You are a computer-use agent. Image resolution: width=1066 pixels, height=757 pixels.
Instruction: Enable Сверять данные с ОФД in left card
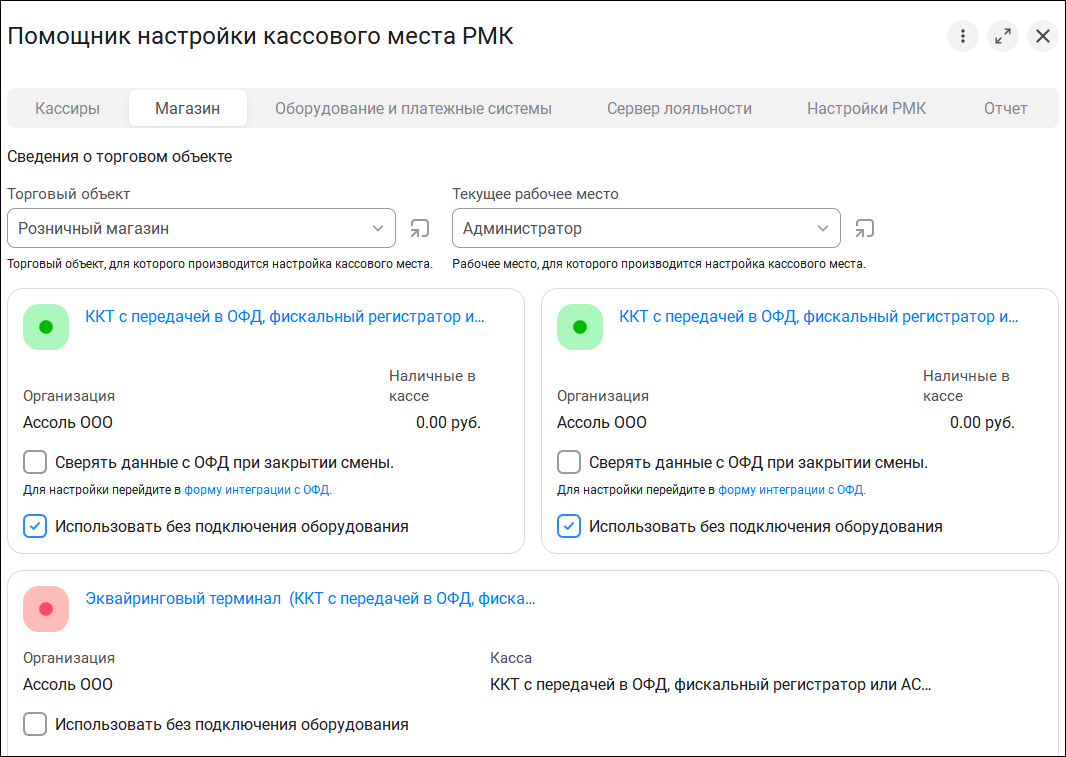[35, 463]
